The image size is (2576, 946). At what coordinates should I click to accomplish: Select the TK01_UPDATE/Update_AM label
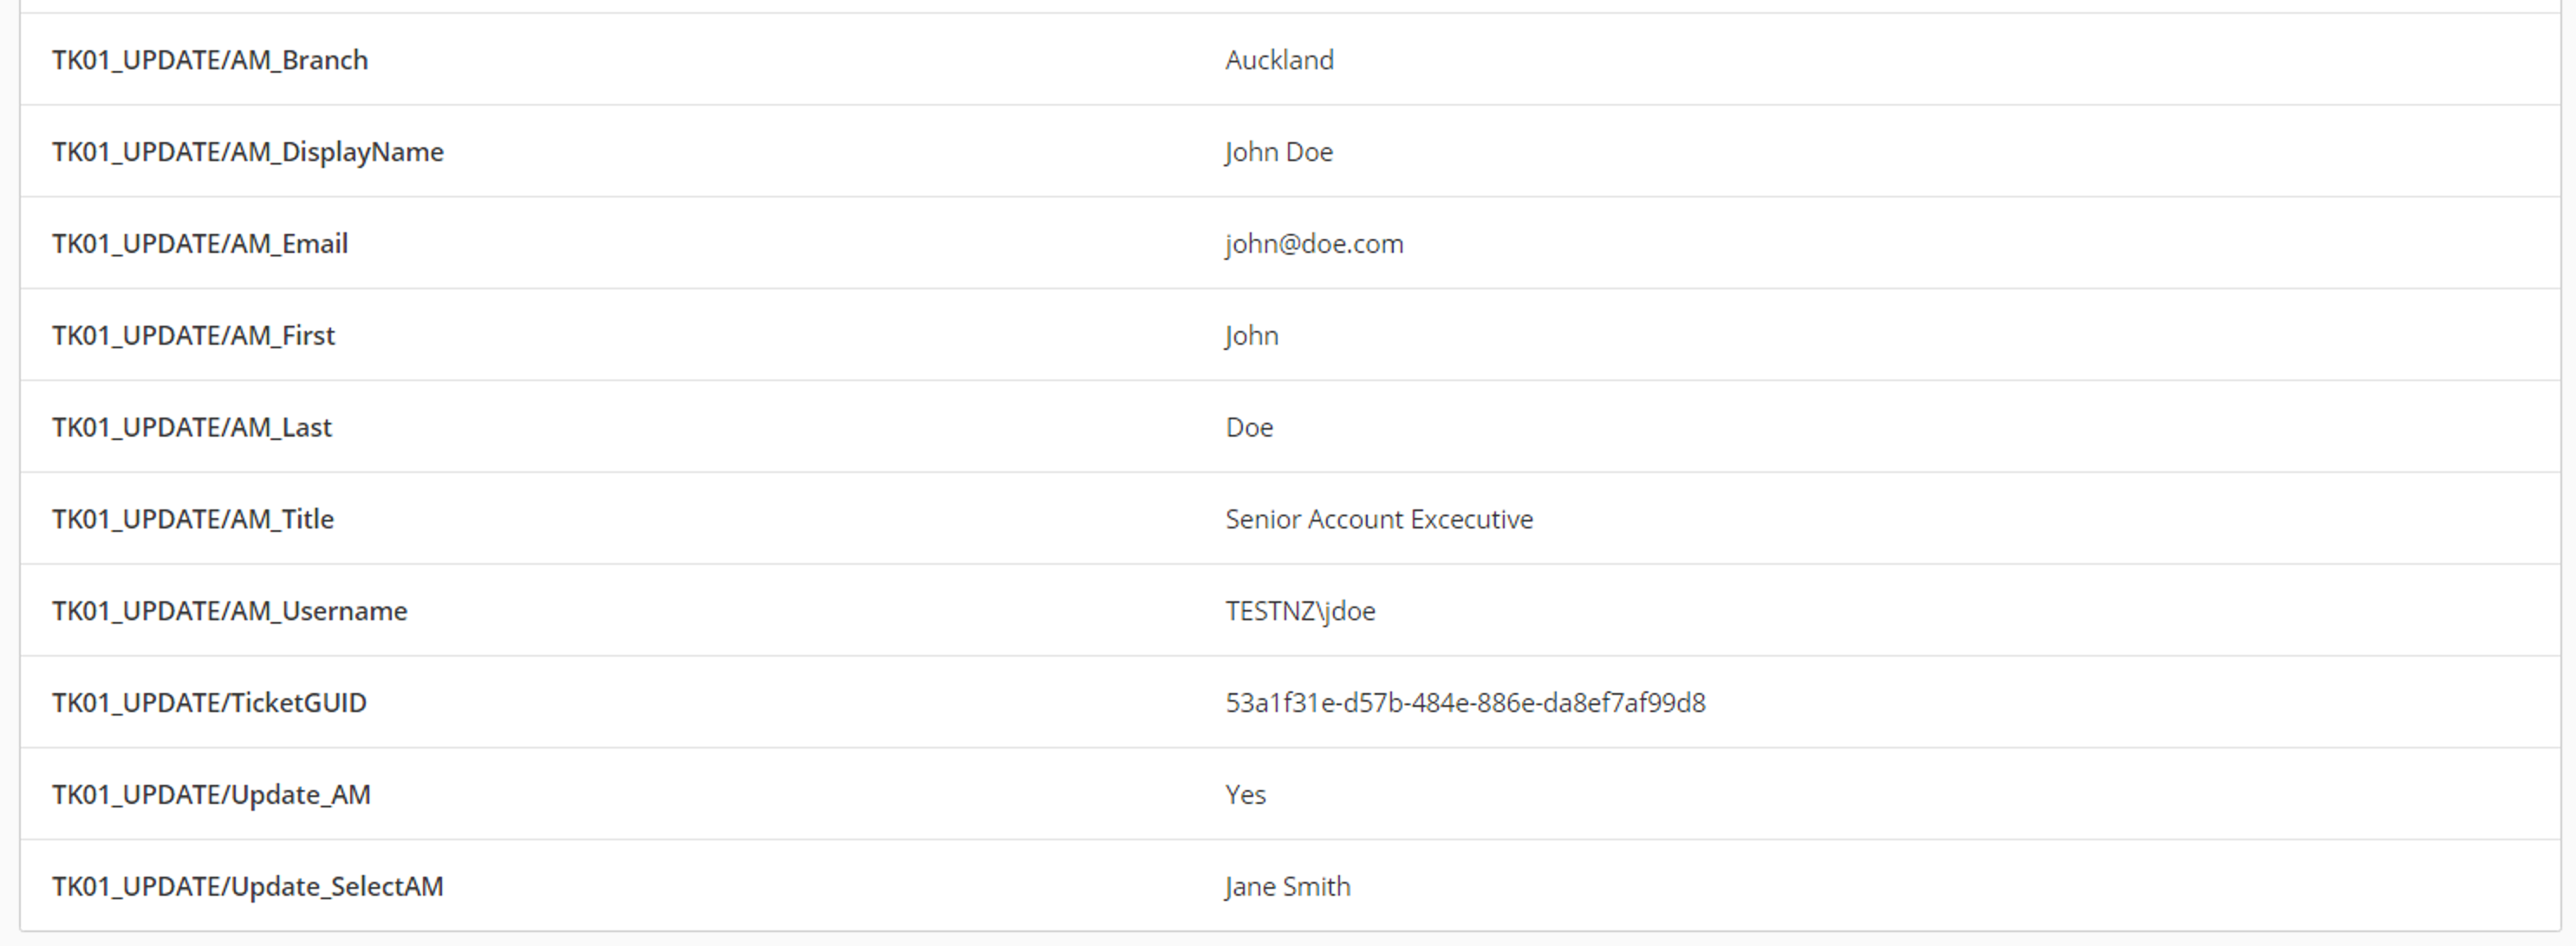pyautogui.click(x=211, y=796)
